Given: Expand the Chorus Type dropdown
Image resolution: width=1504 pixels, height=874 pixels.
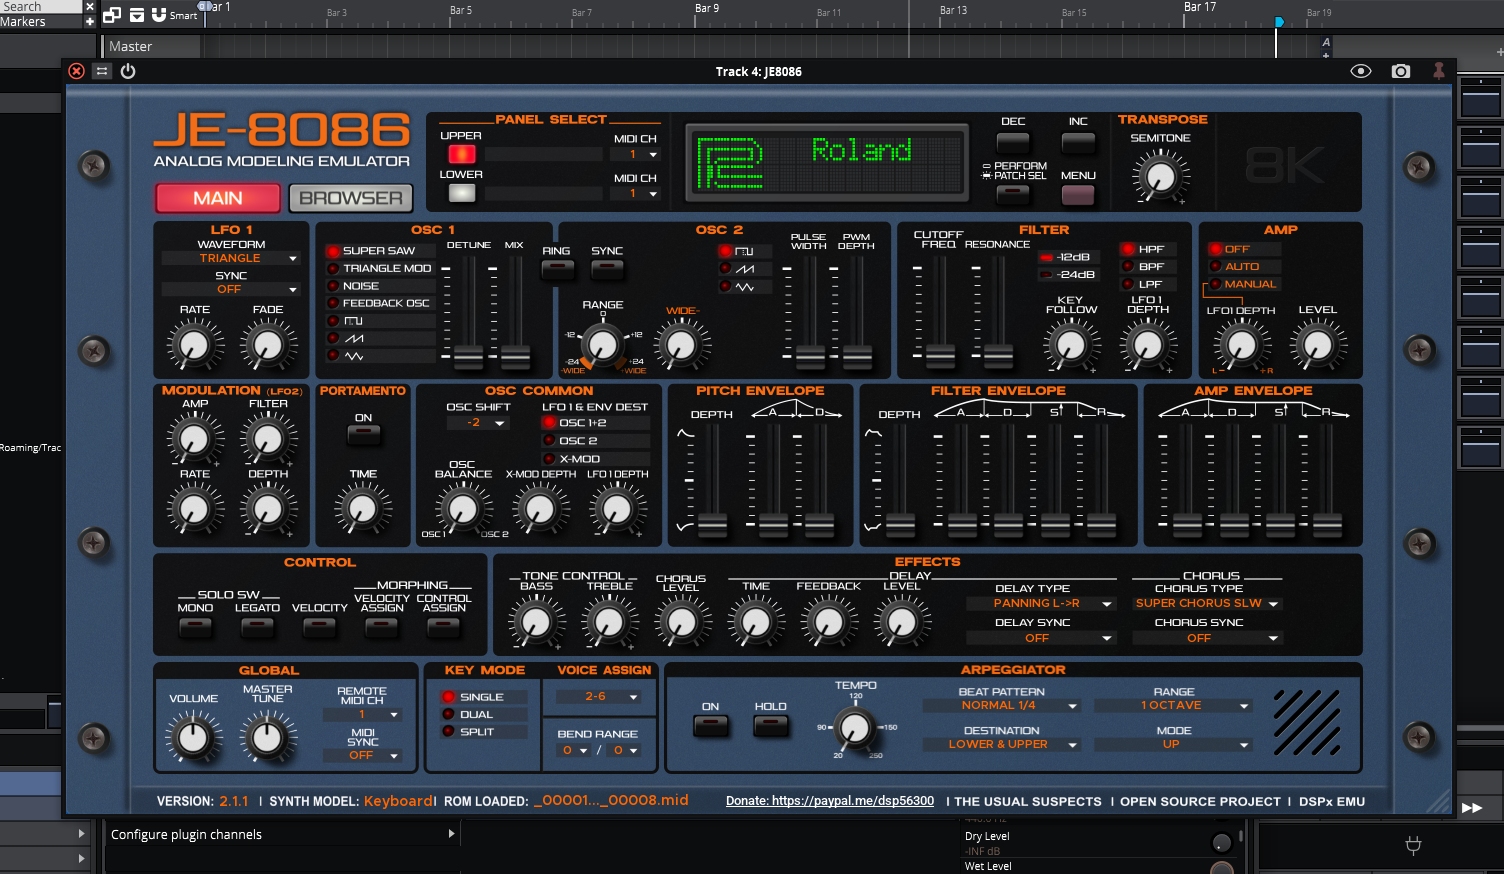Looking at the screenshot, I should click(x=1206, y=604).
